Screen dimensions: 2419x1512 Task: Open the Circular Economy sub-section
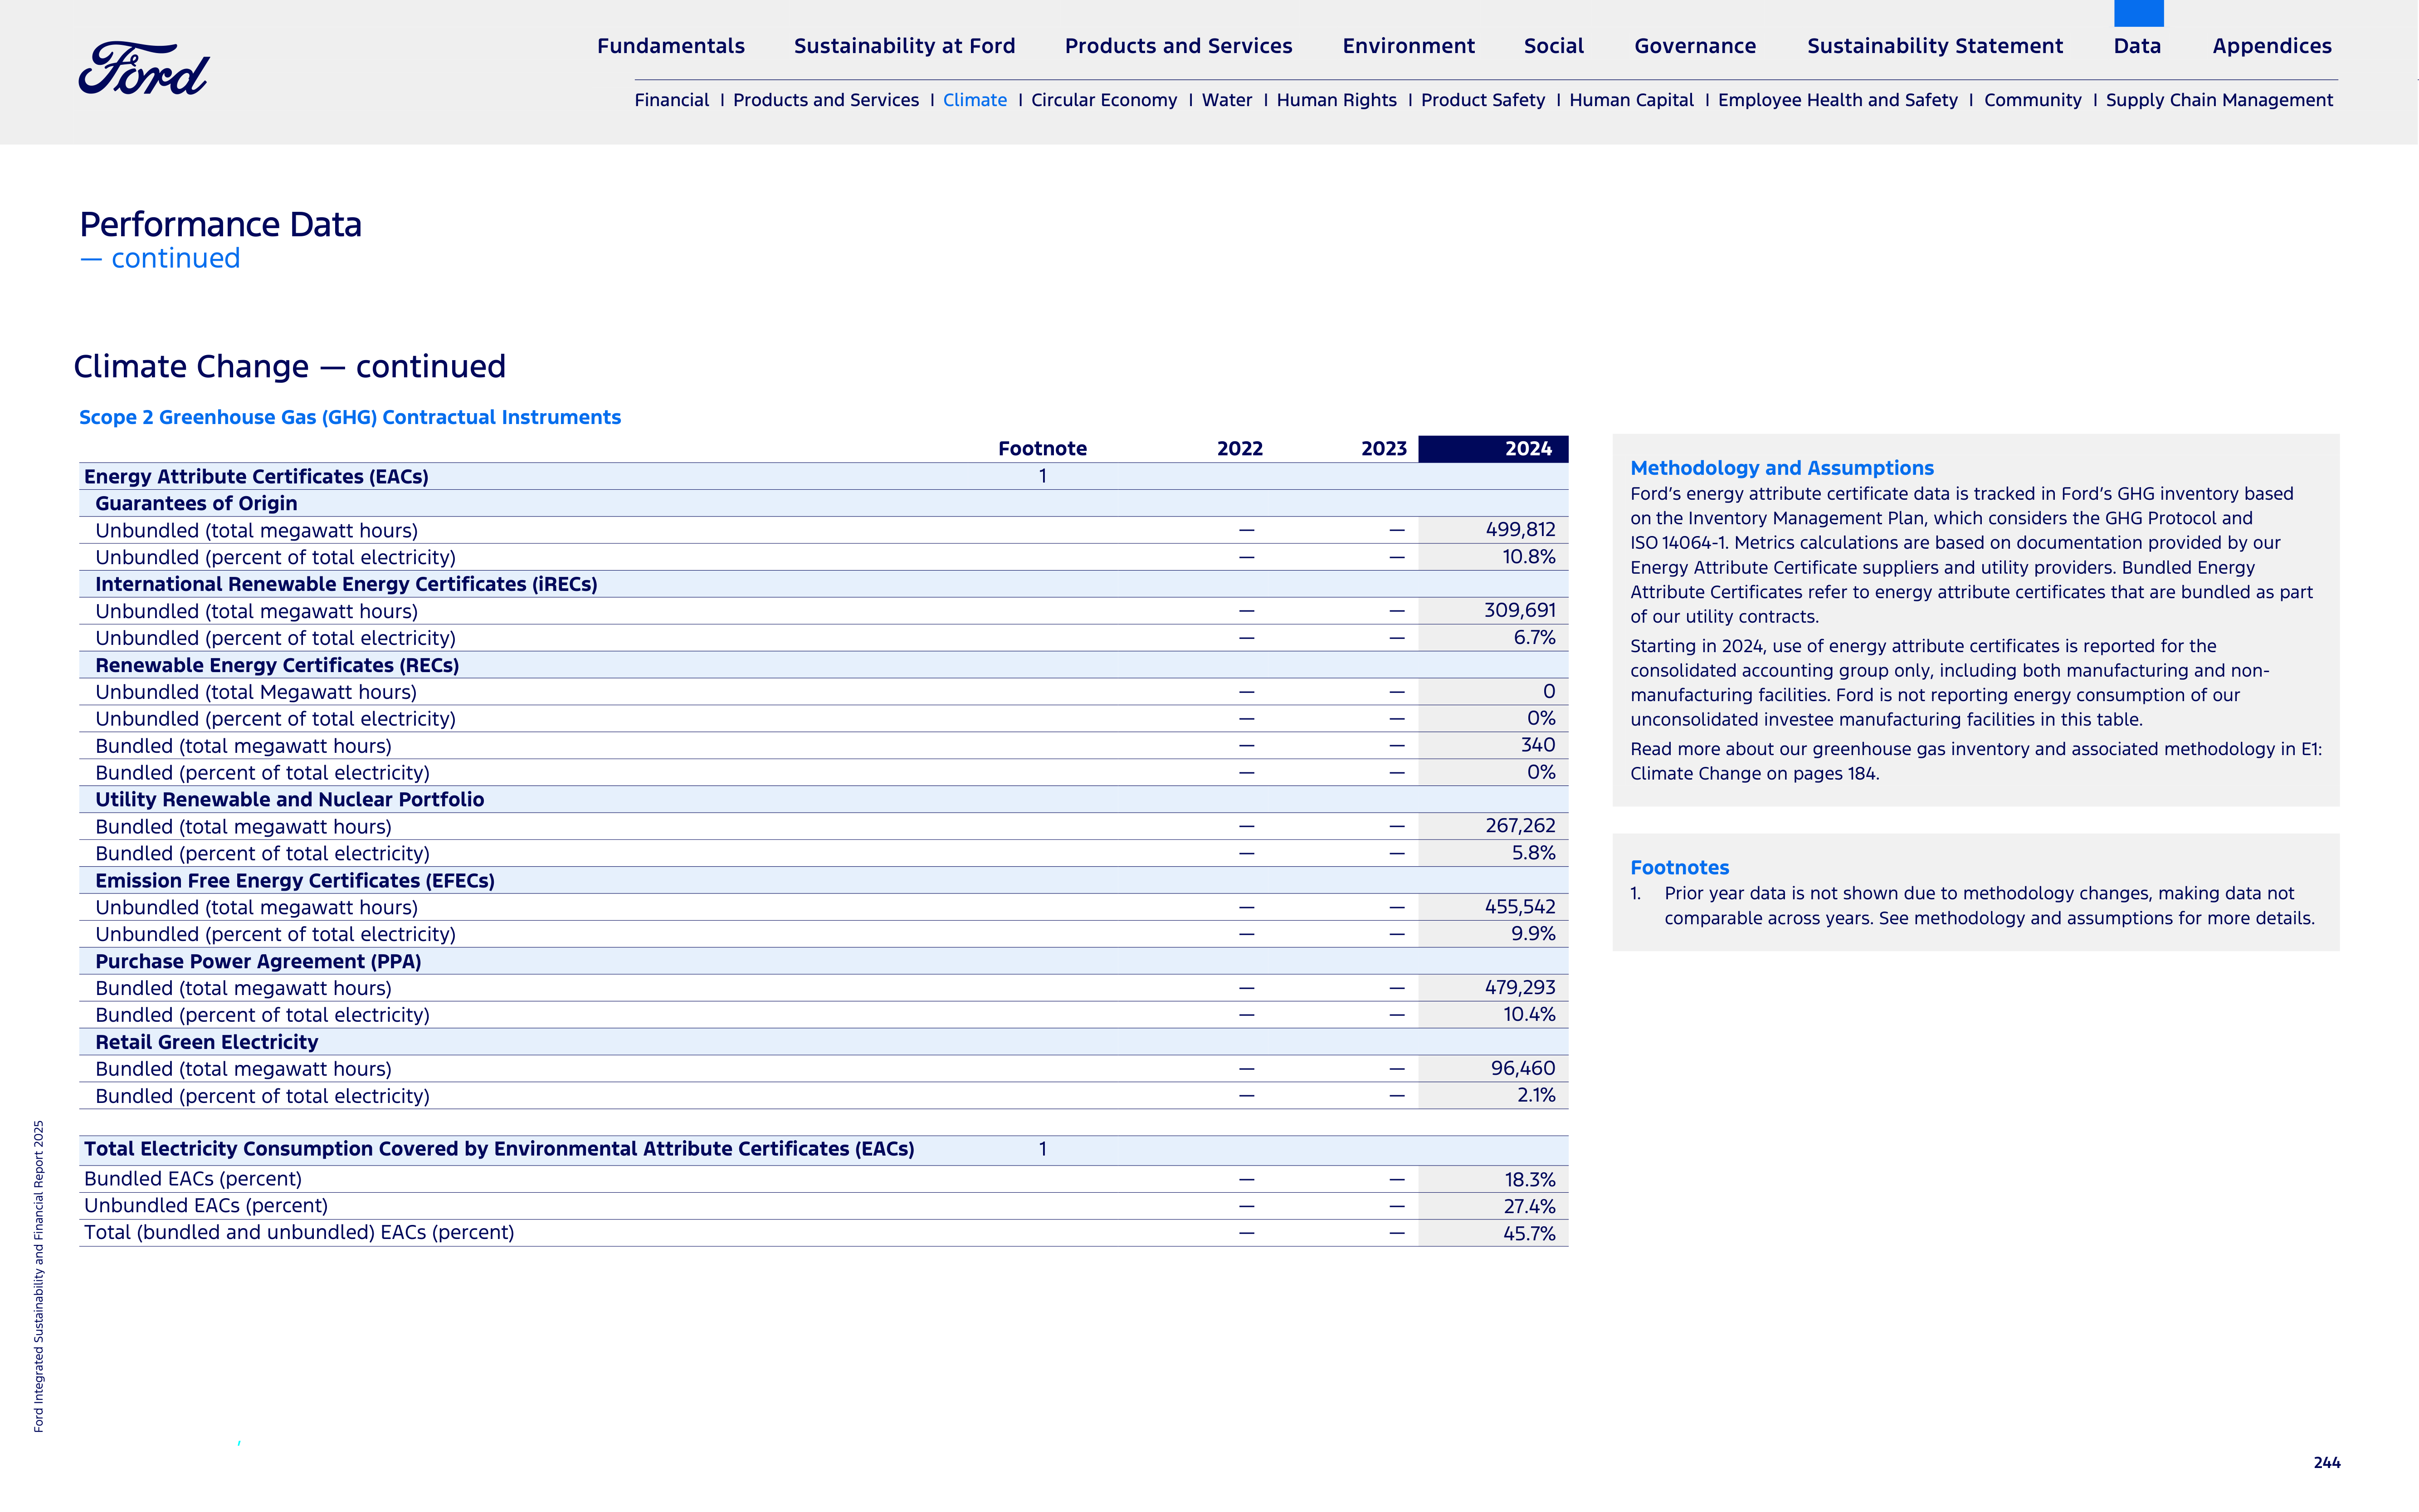[x=1104, y=100]
